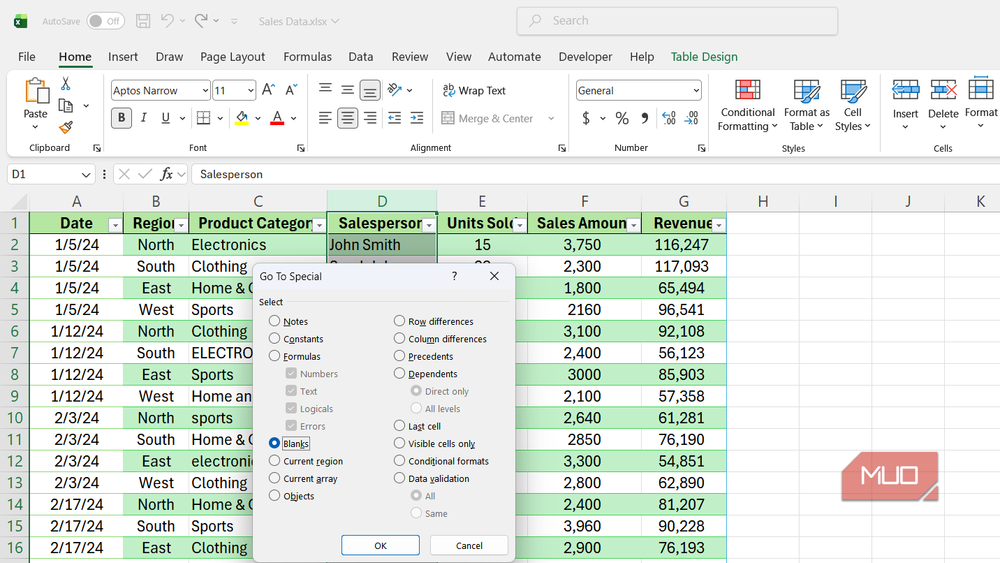Click the Undo arrow
The image size is (1000, 563).
pyautogui.click(x=167, y=20)
